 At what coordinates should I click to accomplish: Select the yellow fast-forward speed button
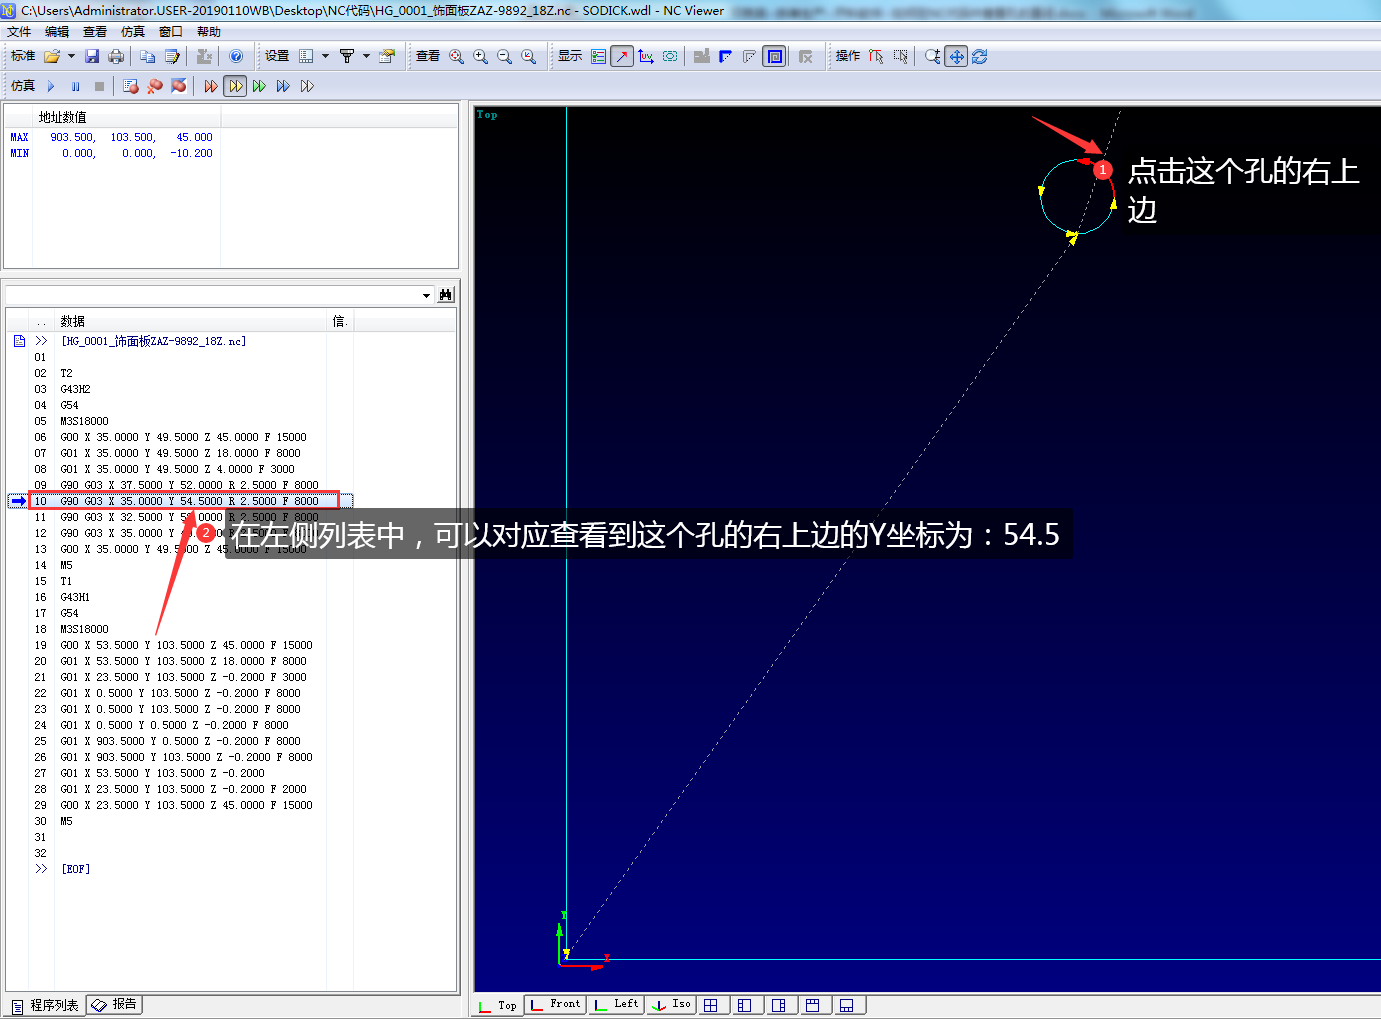click(x=235, y=86)
